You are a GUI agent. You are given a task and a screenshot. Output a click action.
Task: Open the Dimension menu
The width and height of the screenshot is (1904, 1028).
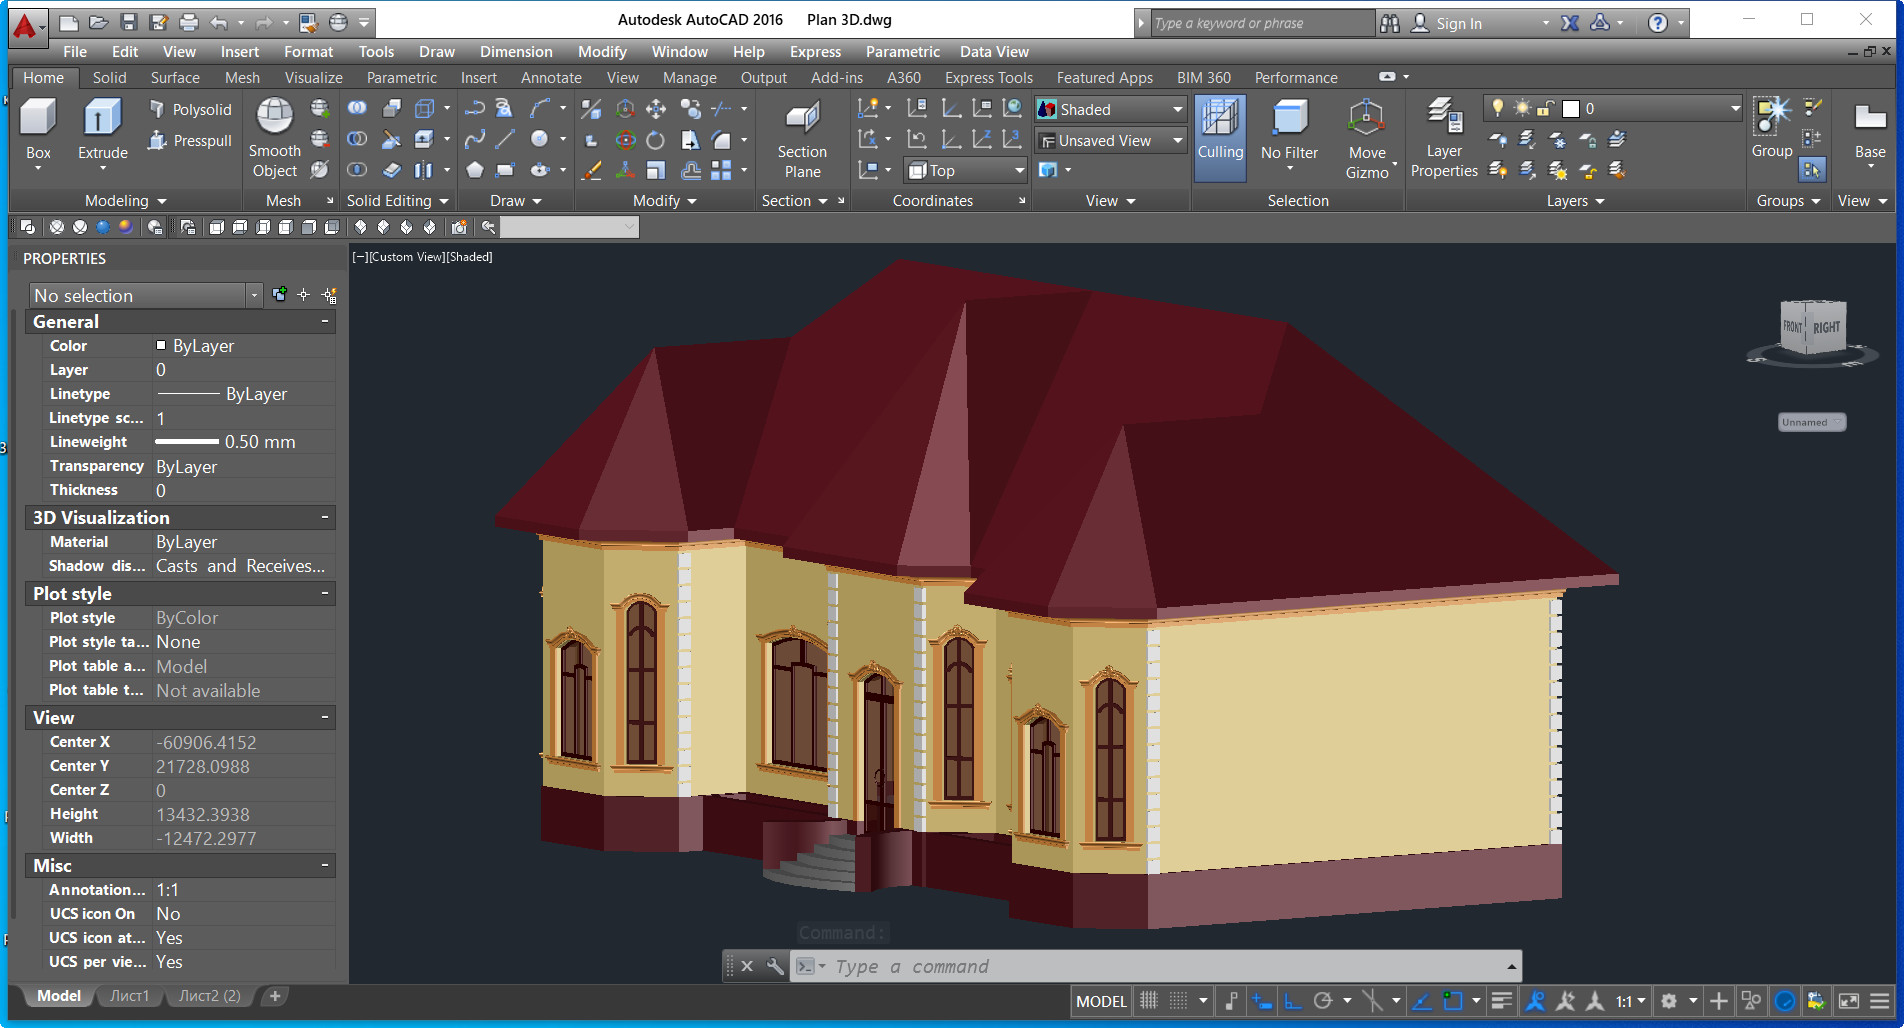click(x=515, y=52)
